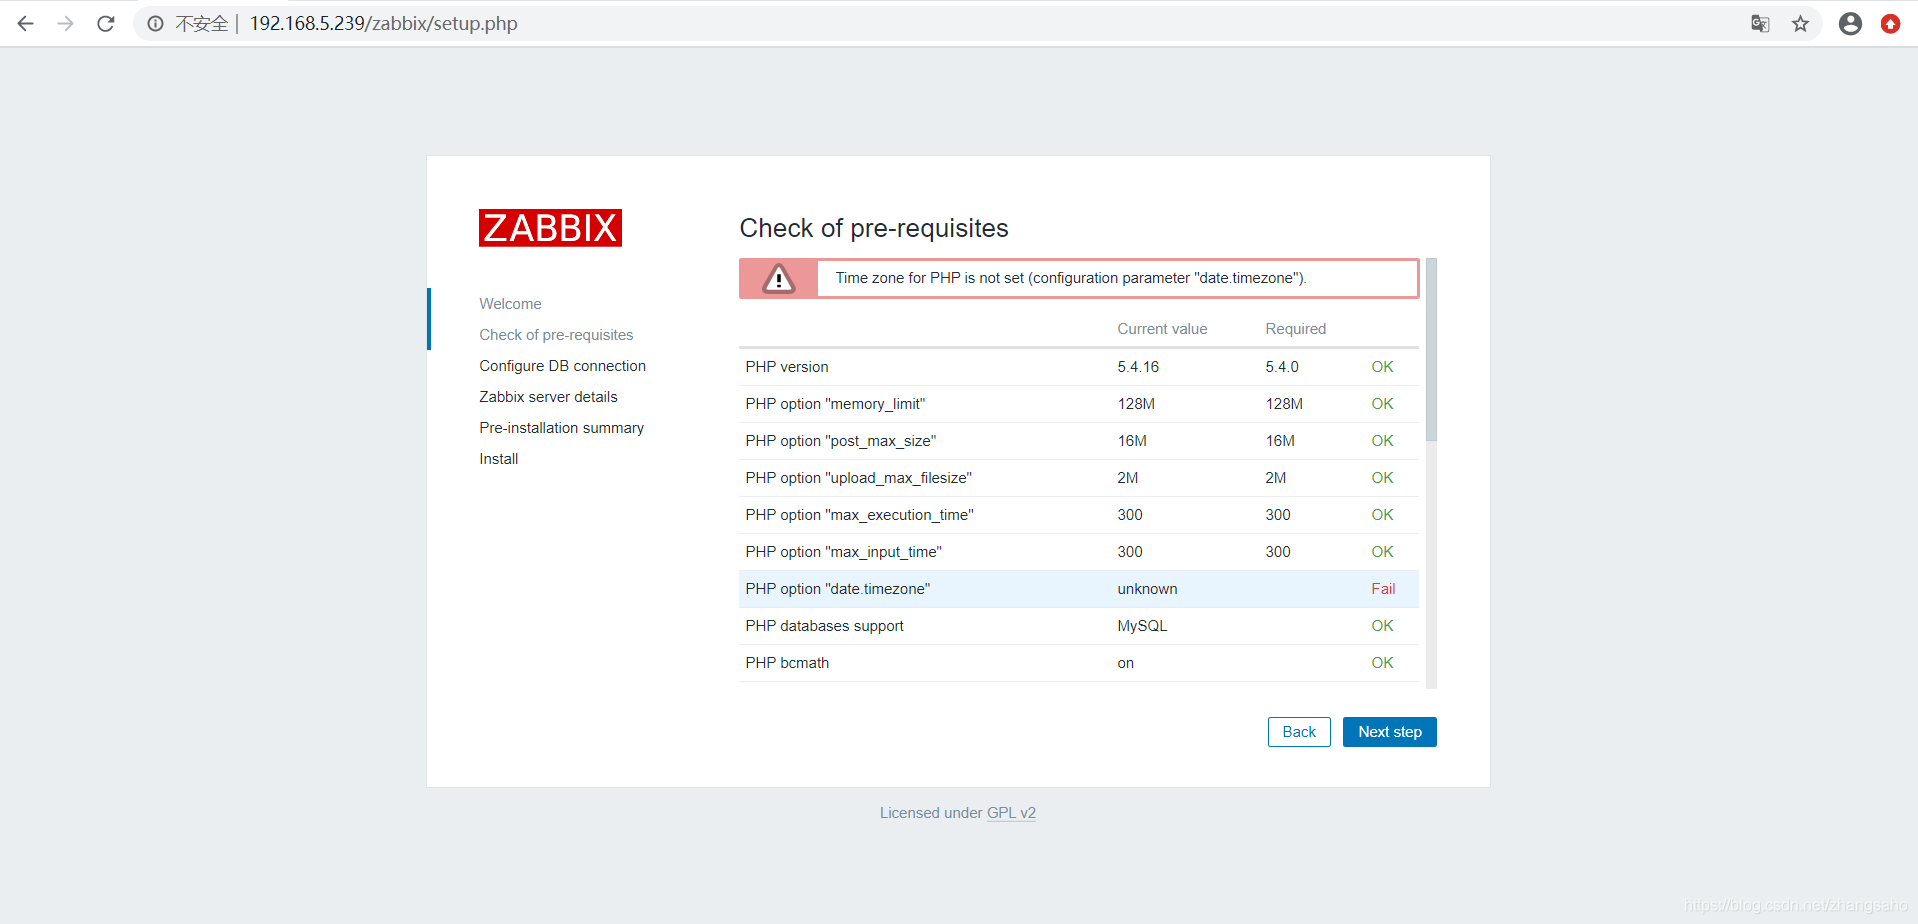Click the Required column header
Screen dimensions: 1918x924
1295,329
